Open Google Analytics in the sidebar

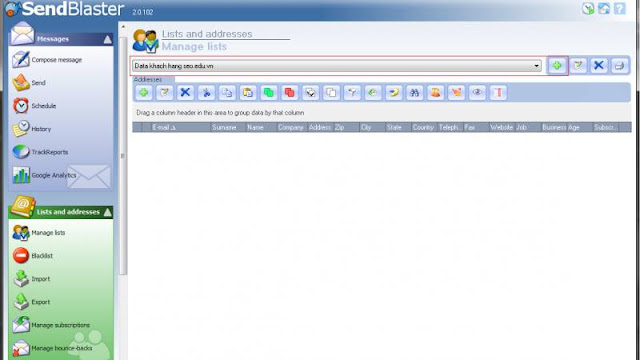(44, 175)
